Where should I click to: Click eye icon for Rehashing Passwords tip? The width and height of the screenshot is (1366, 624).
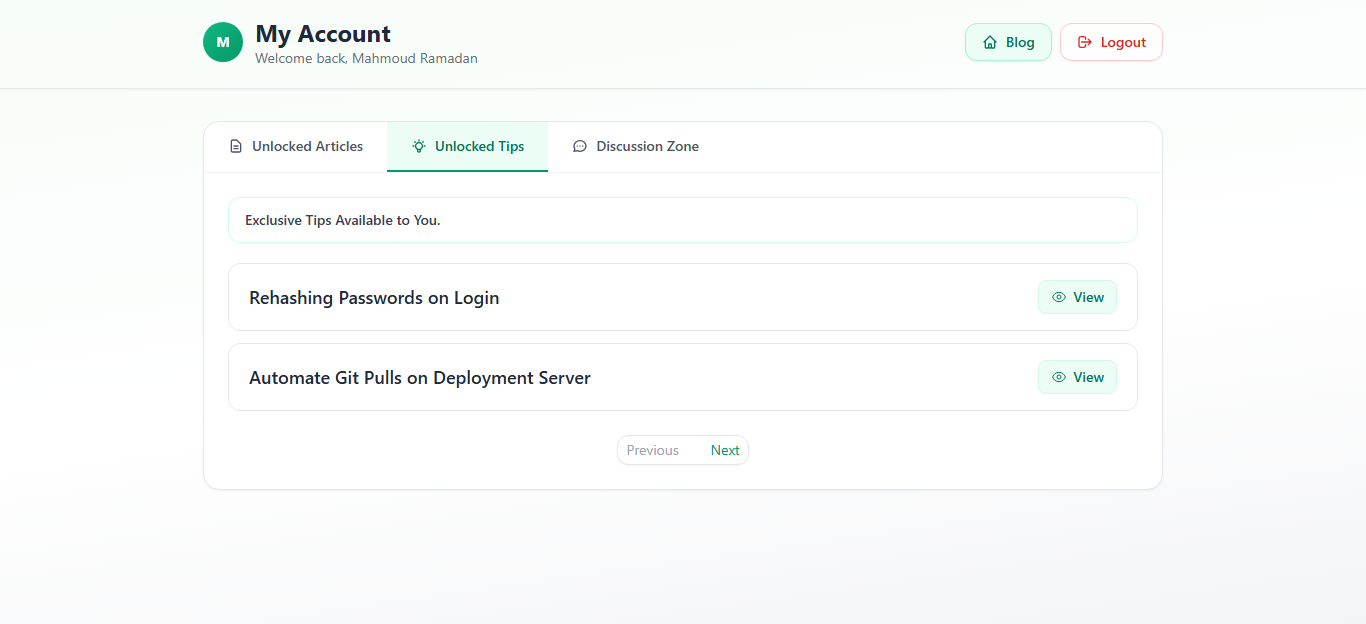(1059, 297)
